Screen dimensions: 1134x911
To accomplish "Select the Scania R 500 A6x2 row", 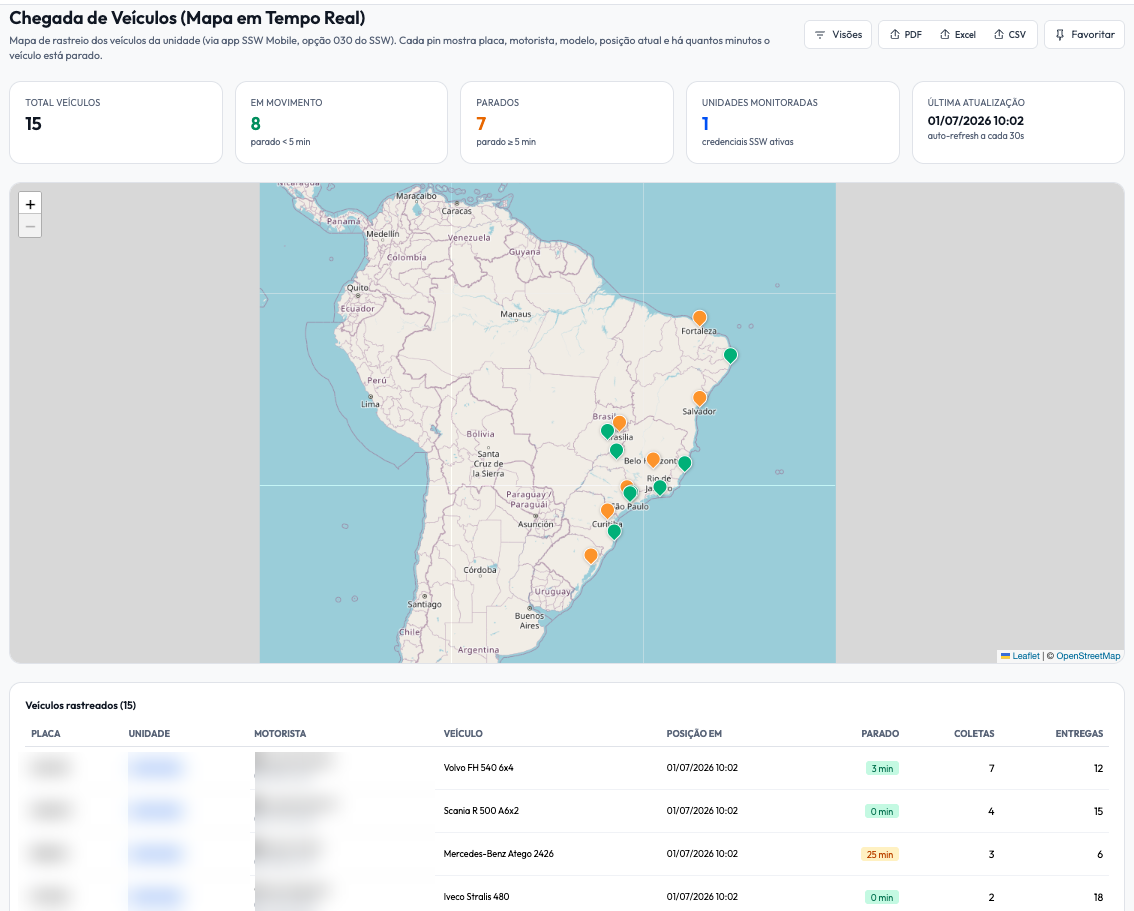I will click(567, 811).
